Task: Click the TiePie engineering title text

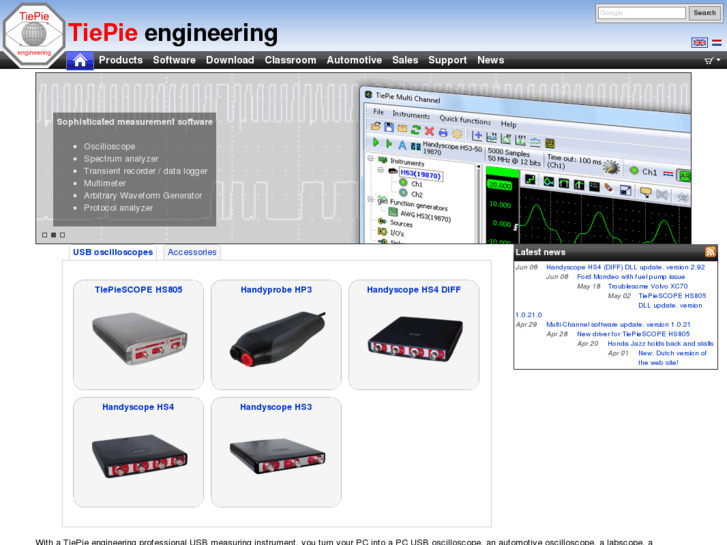Action: click(x=172, y=33)
